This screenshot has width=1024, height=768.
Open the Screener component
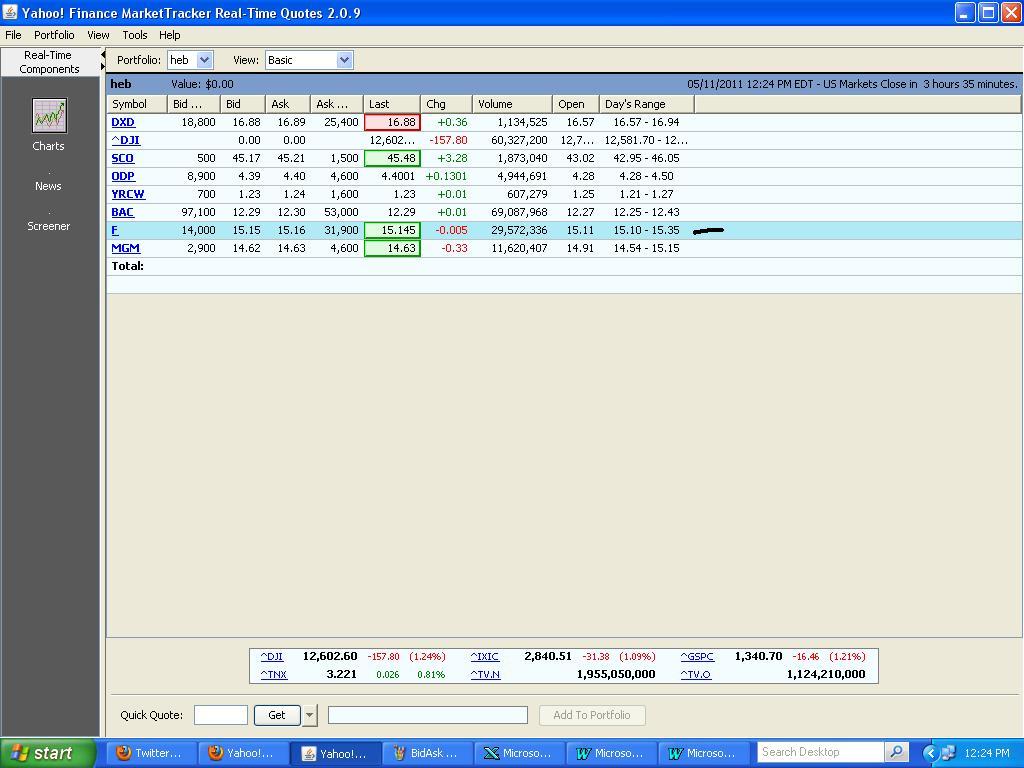pos(48,226)
